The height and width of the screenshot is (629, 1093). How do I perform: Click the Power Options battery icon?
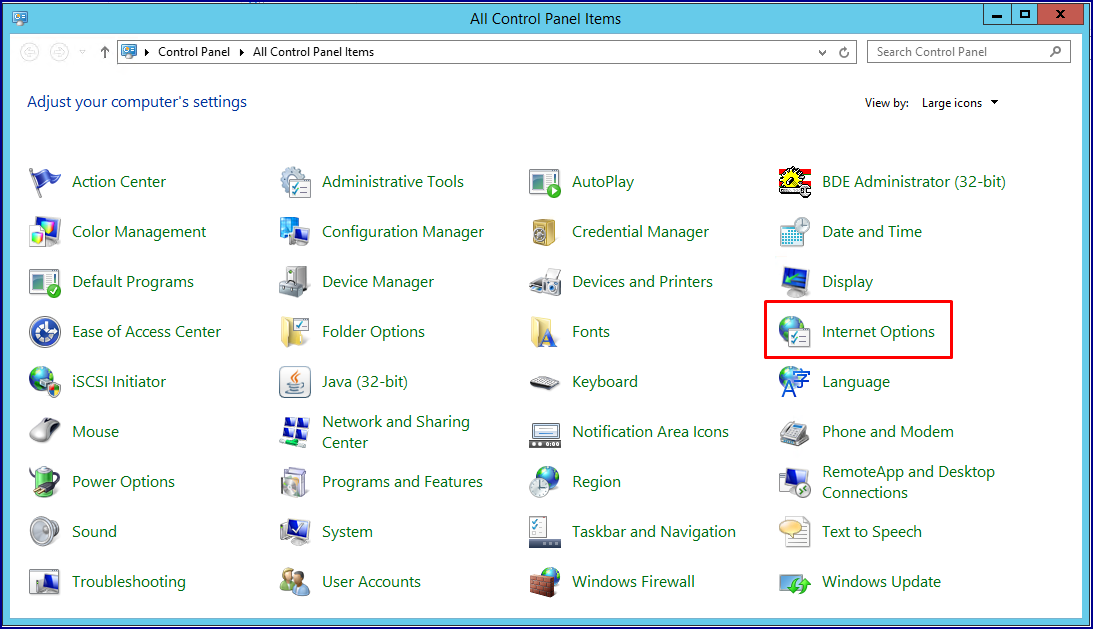pyautogui.click(x=45, y=482)
